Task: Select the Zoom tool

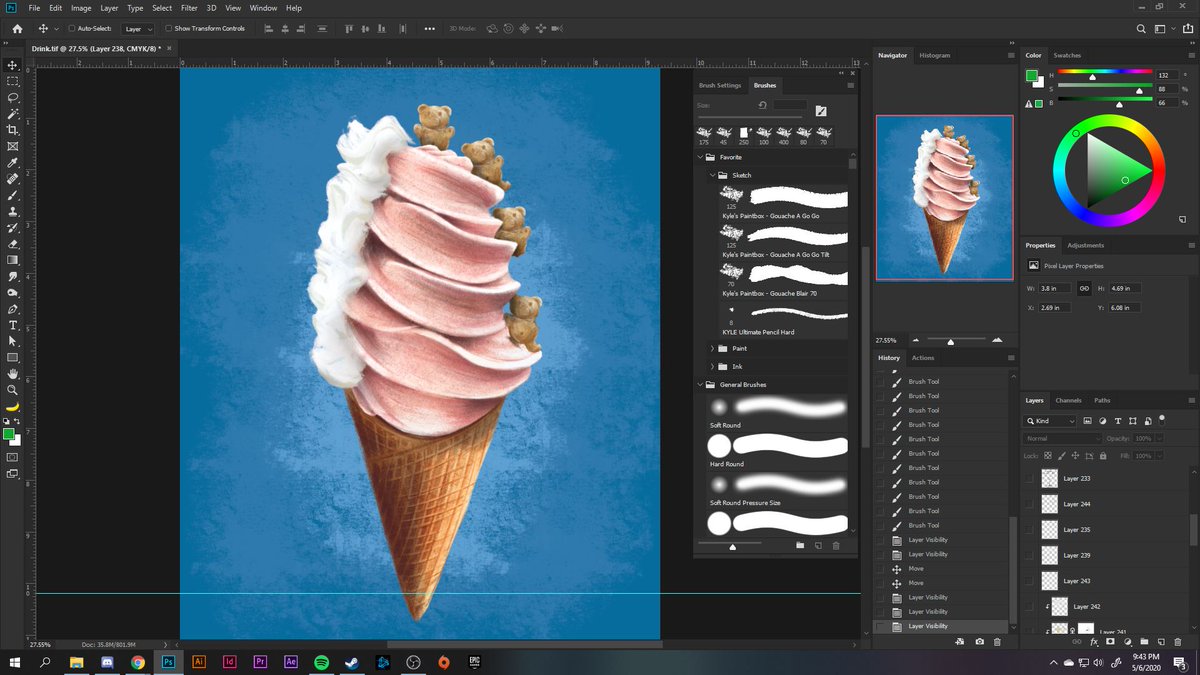Action: [x=12, y=390]
